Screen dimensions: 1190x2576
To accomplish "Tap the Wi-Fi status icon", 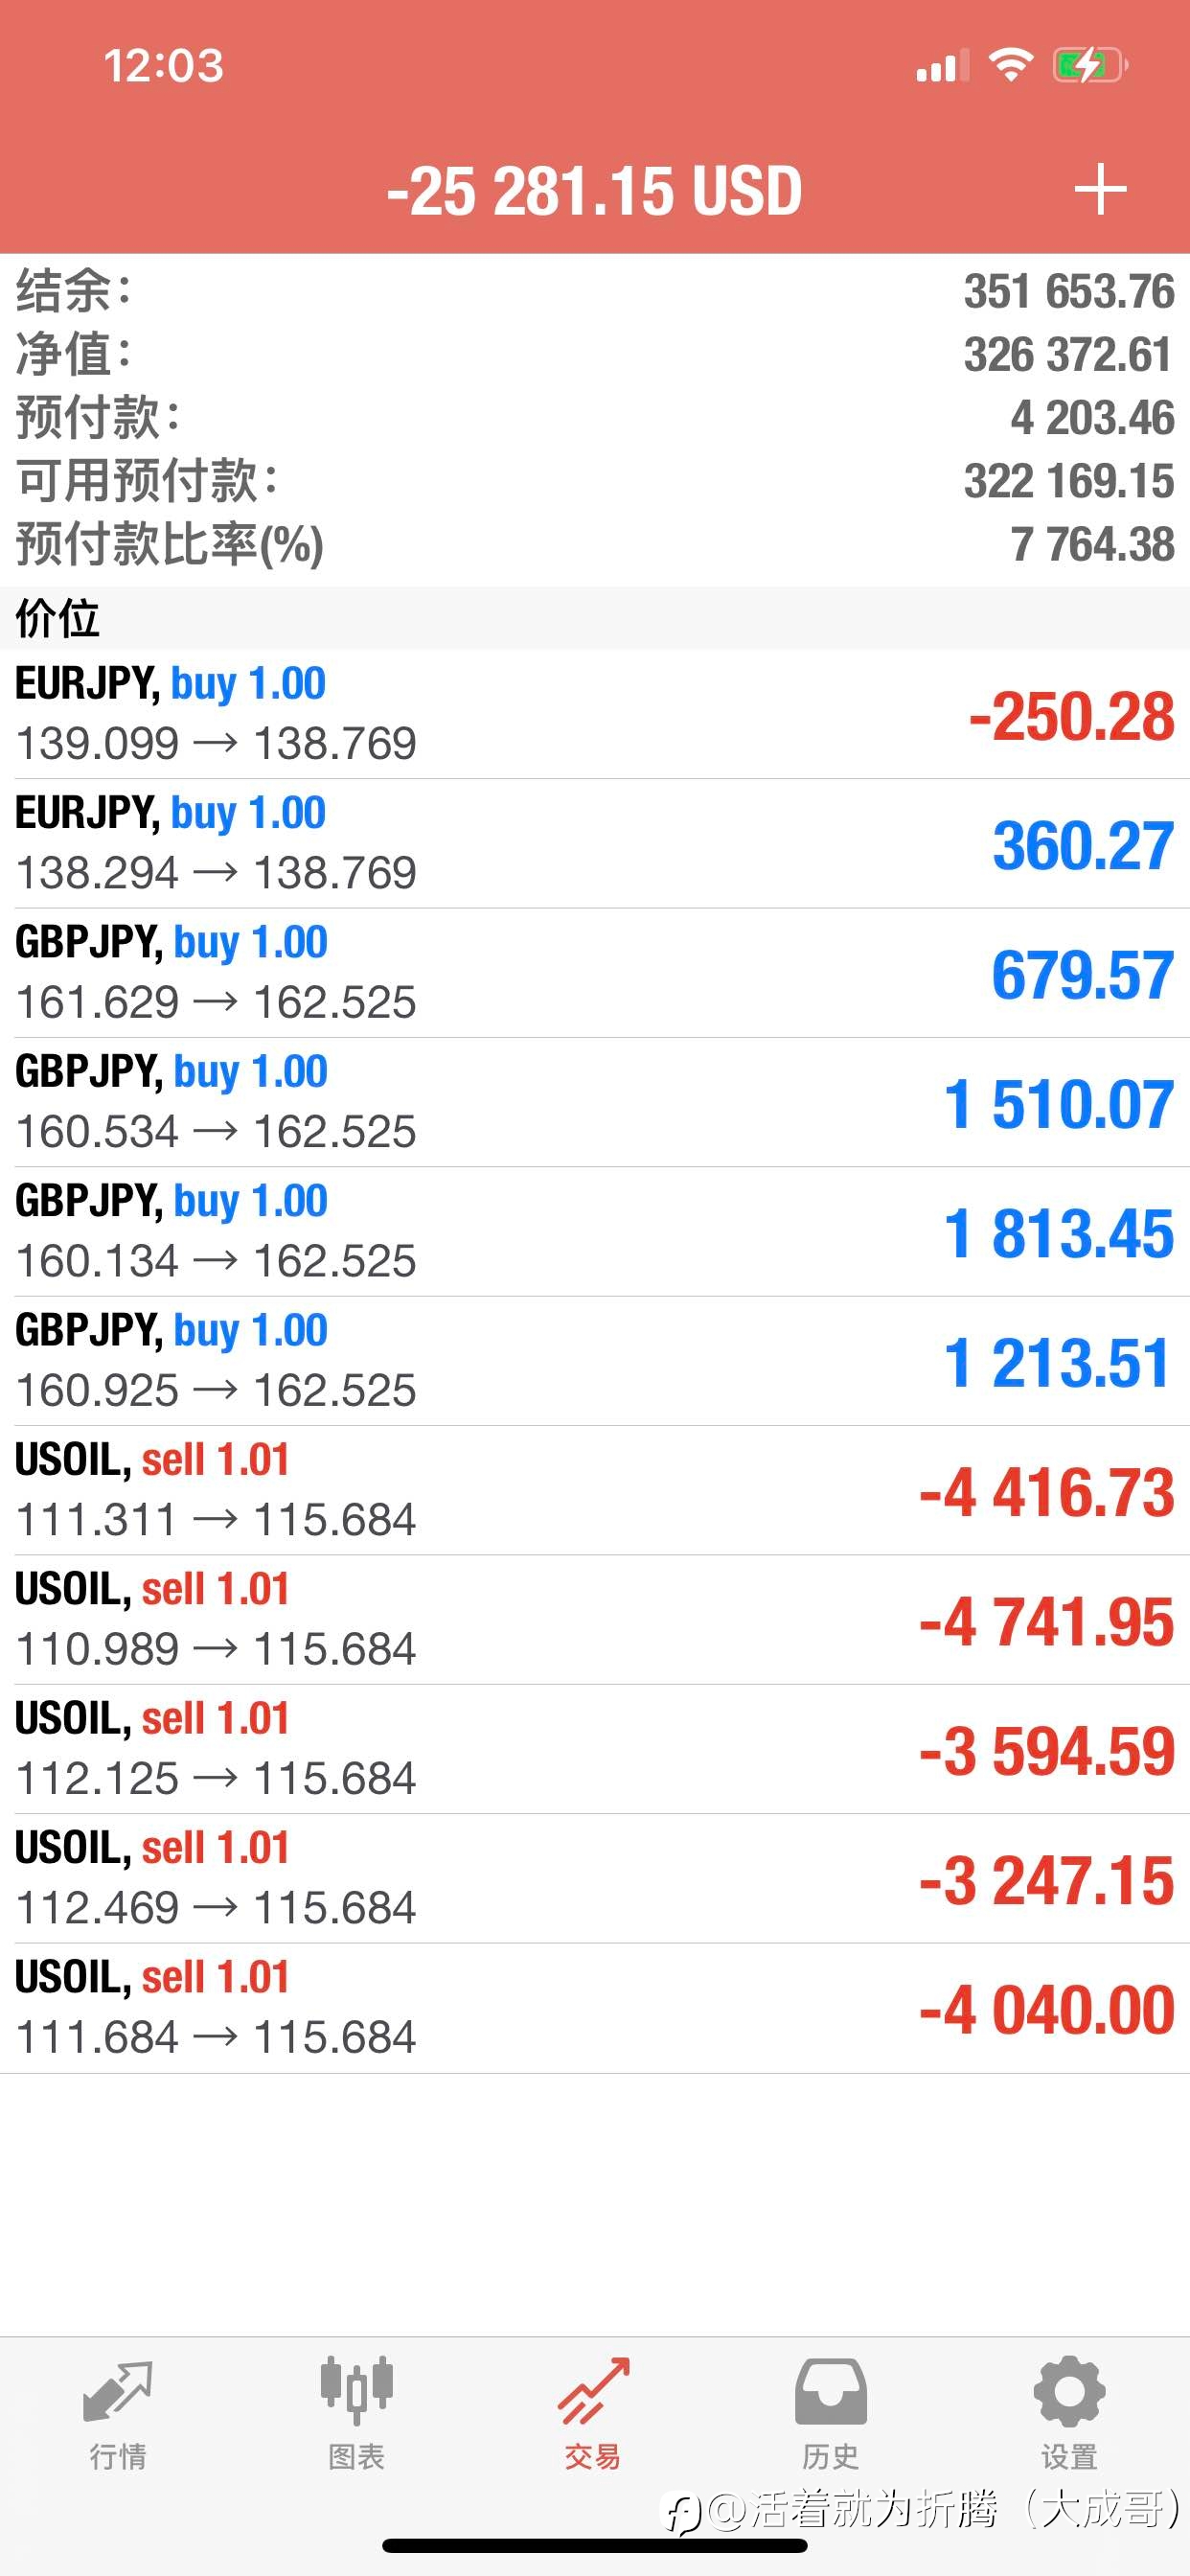I will [1010, 66].
